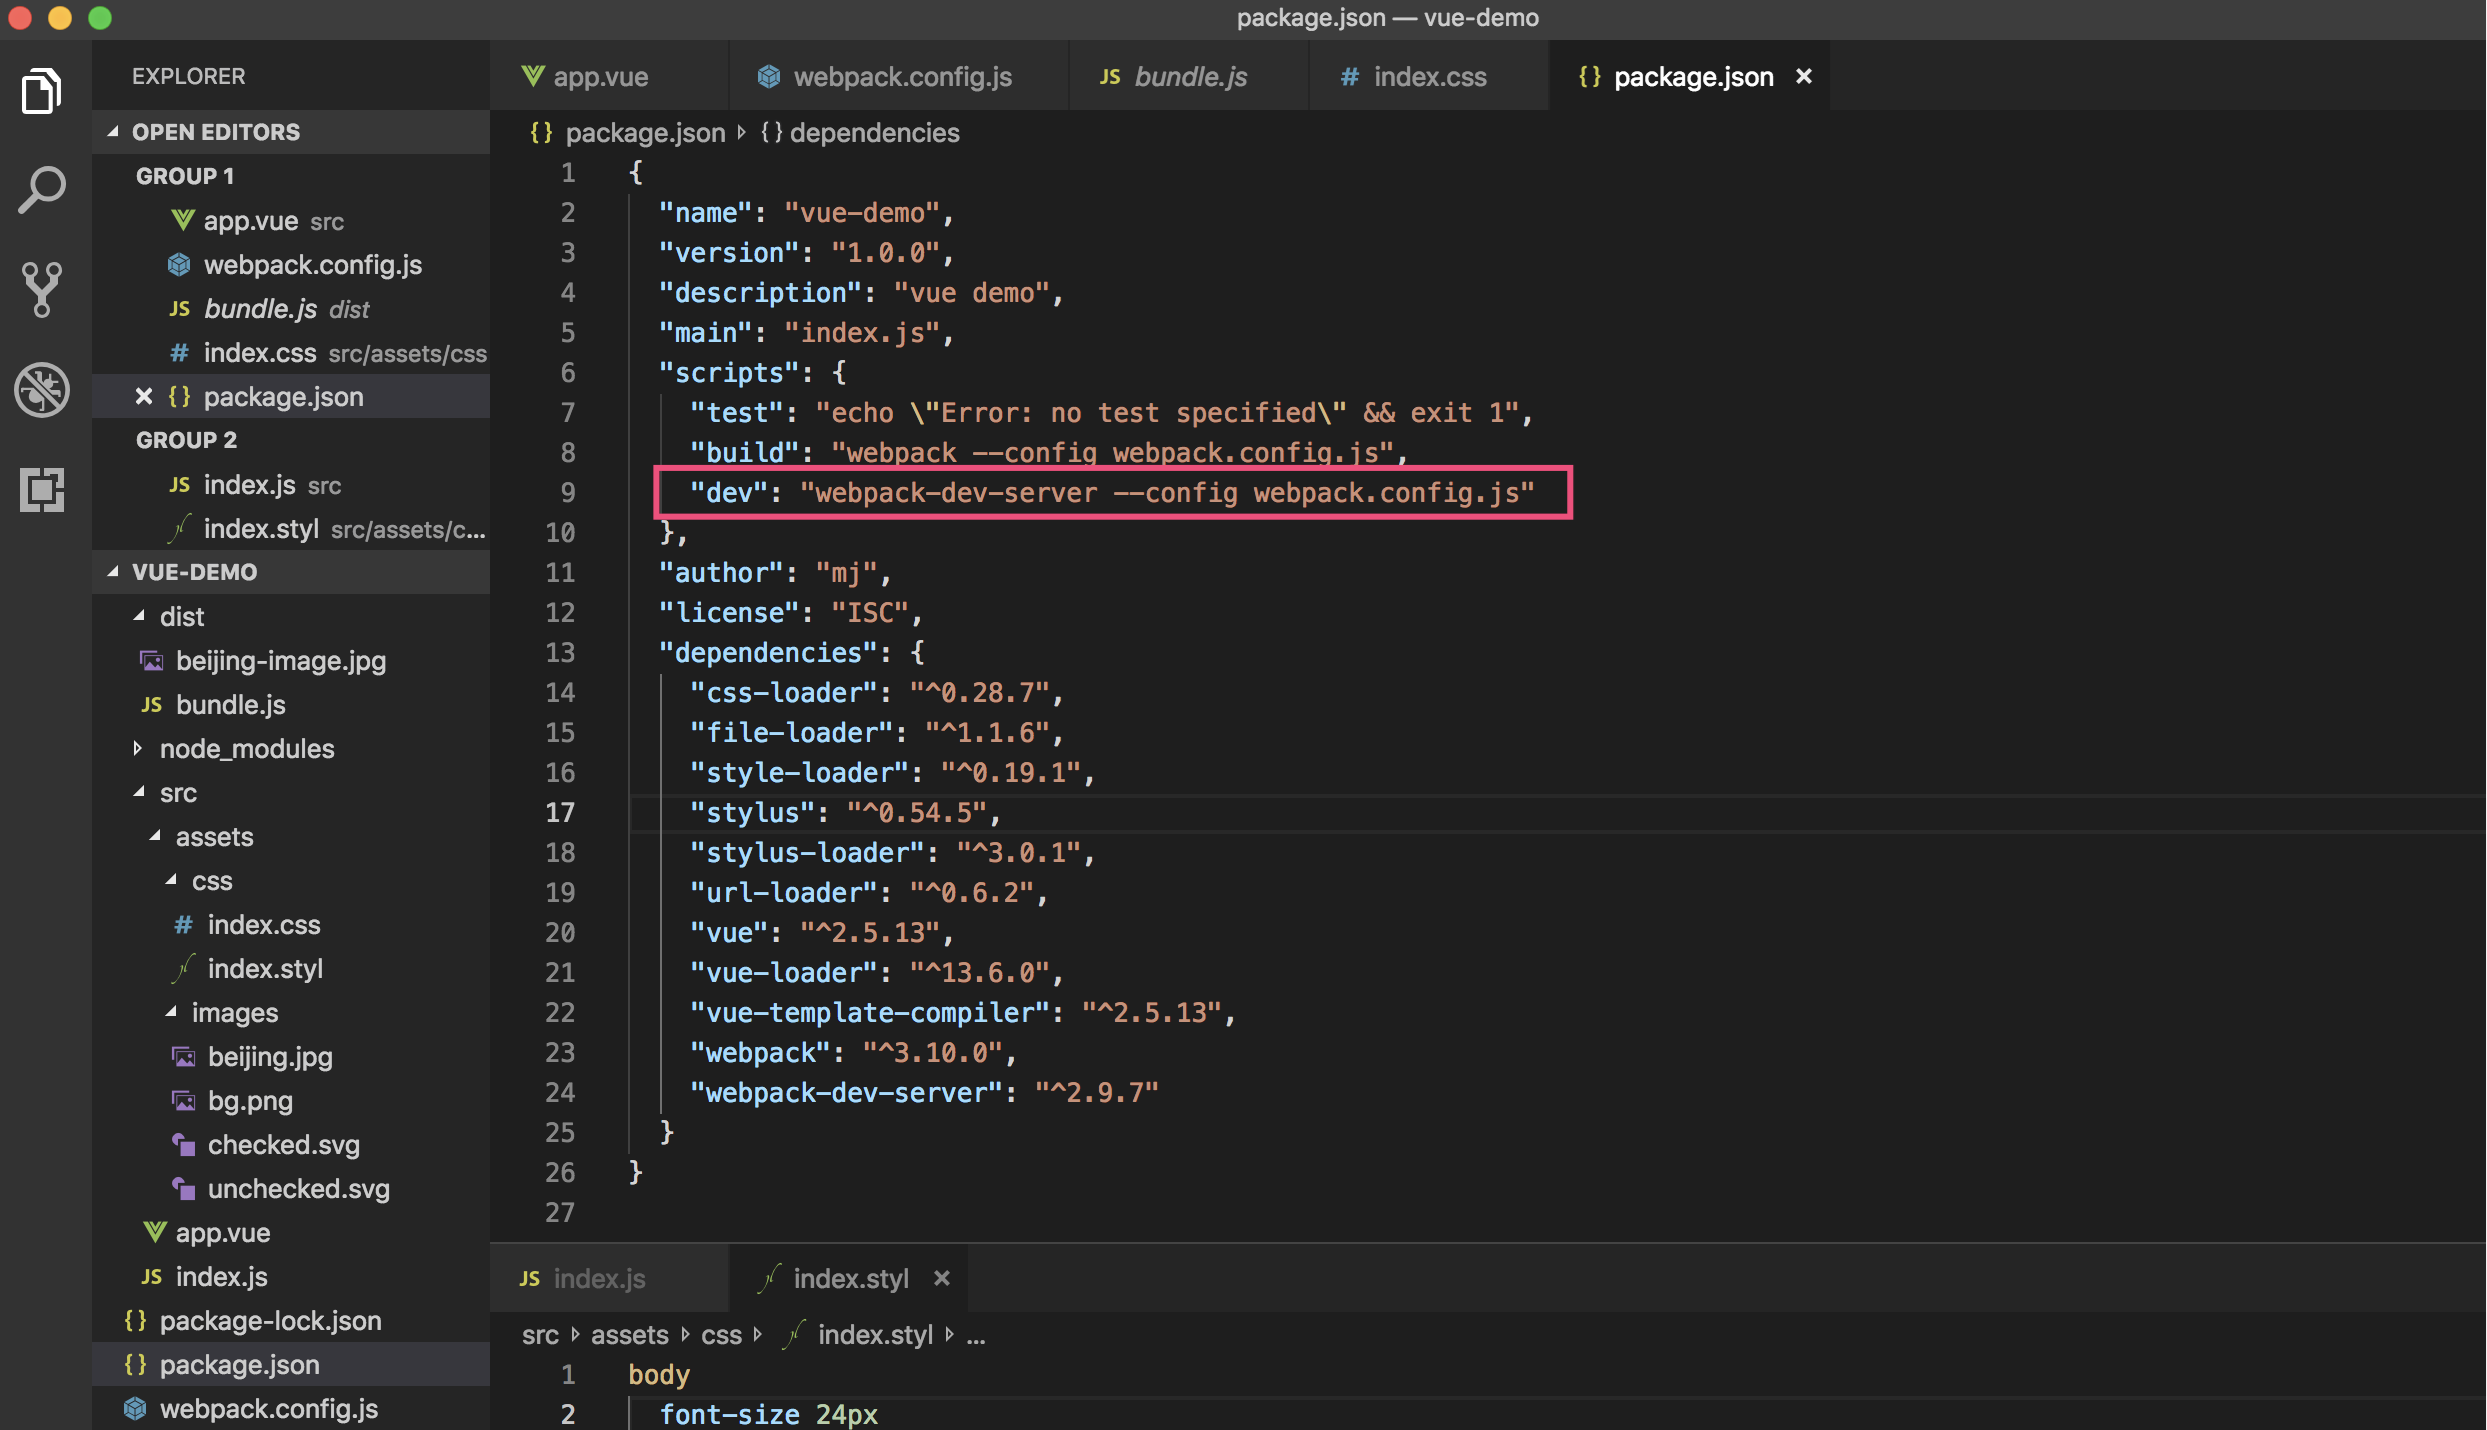Open index.js in src folder tree
The image size is (2487, 1430).
click(291, 1276)
